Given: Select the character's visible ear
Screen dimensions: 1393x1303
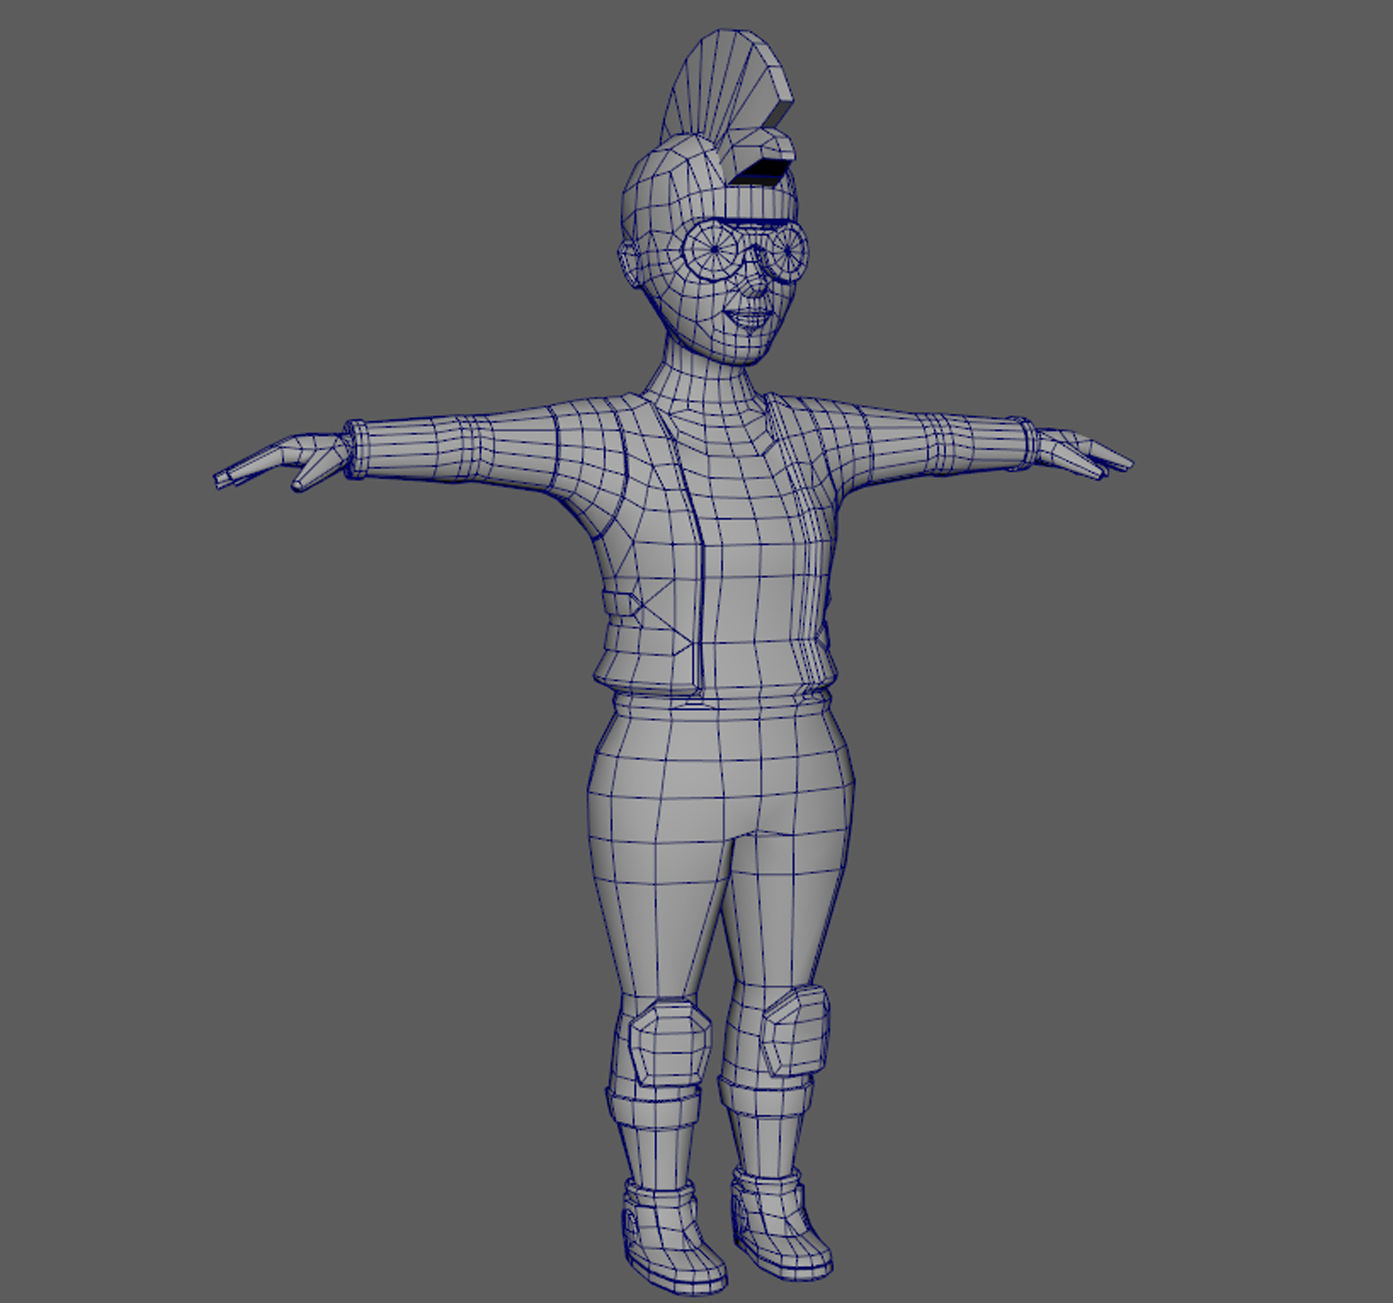Looking at the screenshot, I should pyautogui.click(x=630, y=266).
